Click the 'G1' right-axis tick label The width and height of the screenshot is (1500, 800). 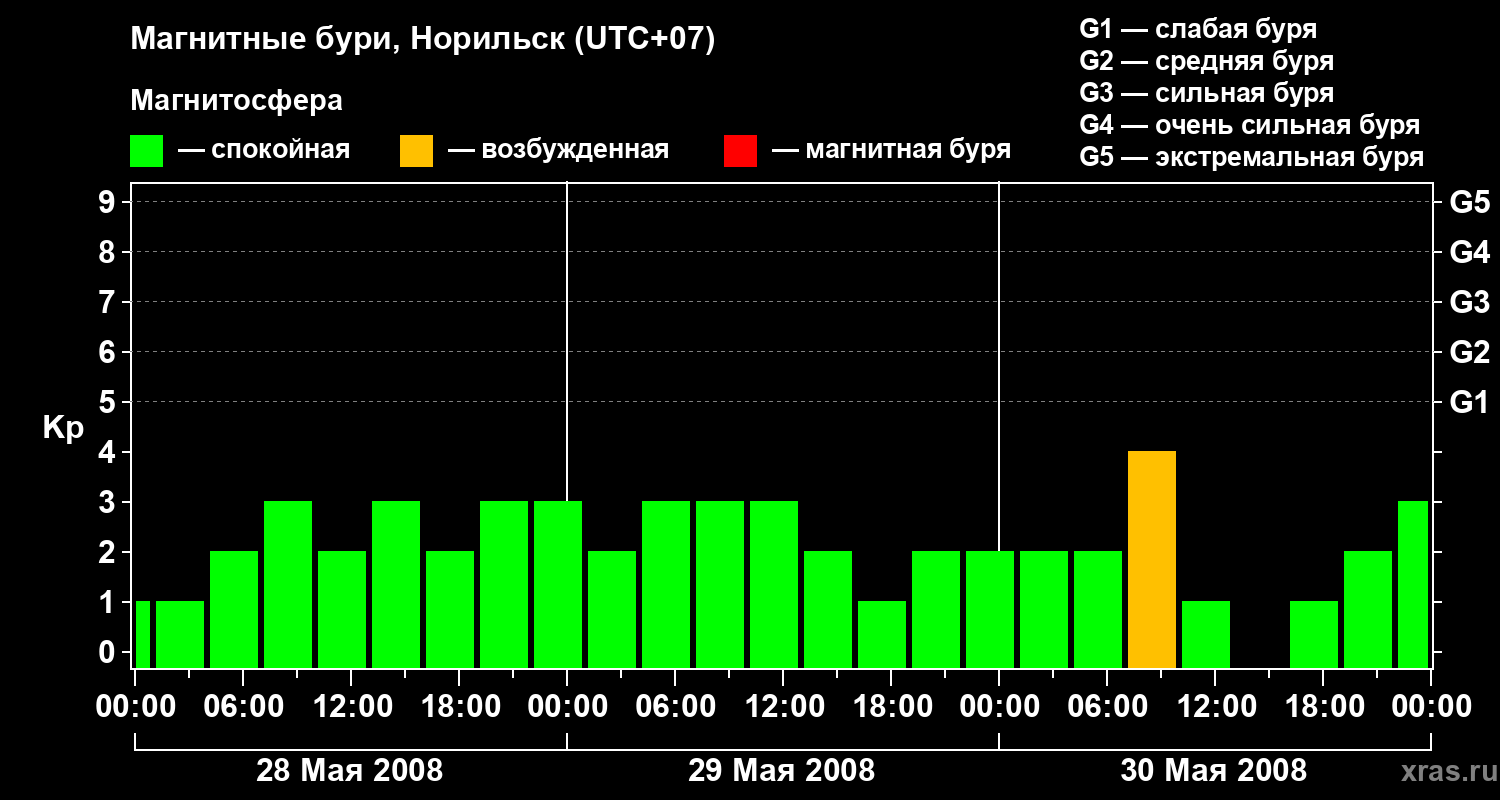[x=1470, y=403]
